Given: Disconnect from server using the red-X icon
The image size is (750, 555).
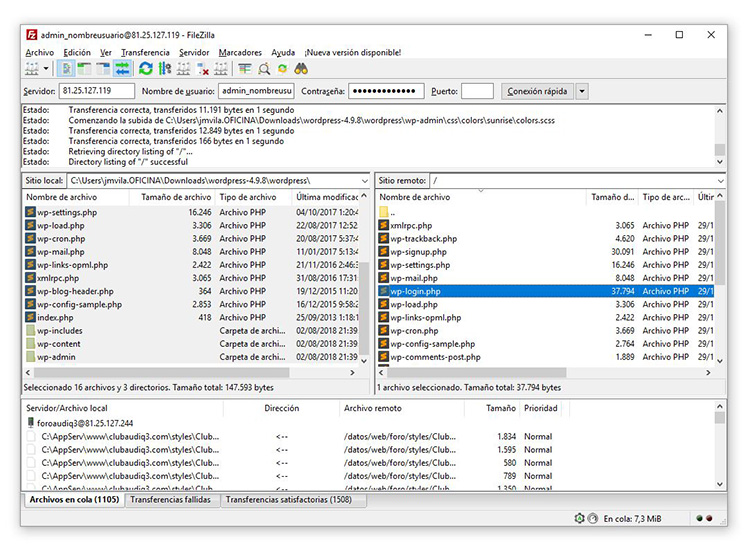Looking at the screenshot, I should point(202,69).
